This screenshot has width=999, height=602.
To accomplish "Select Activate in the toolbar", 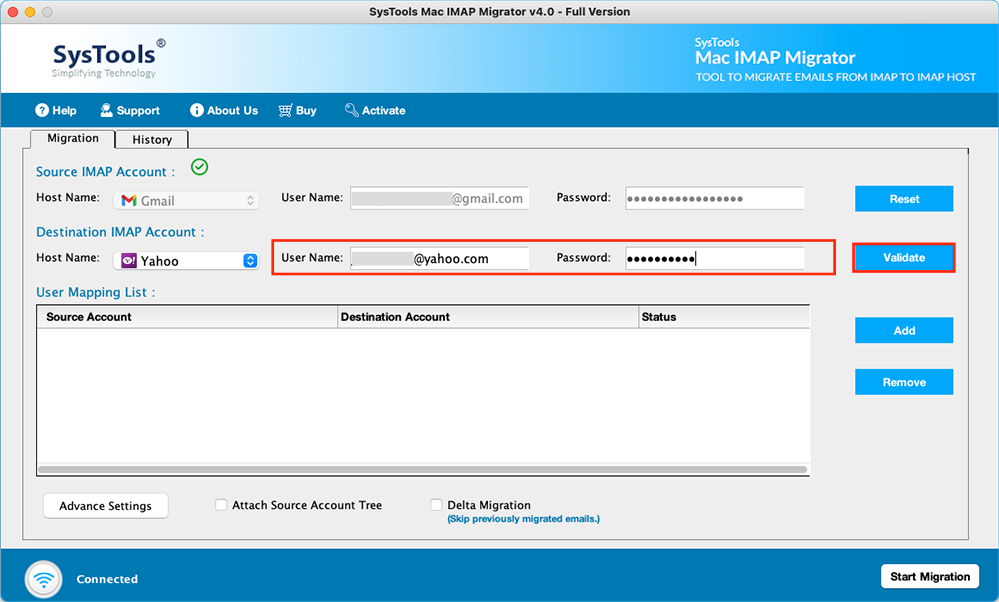I will (375, 110).
